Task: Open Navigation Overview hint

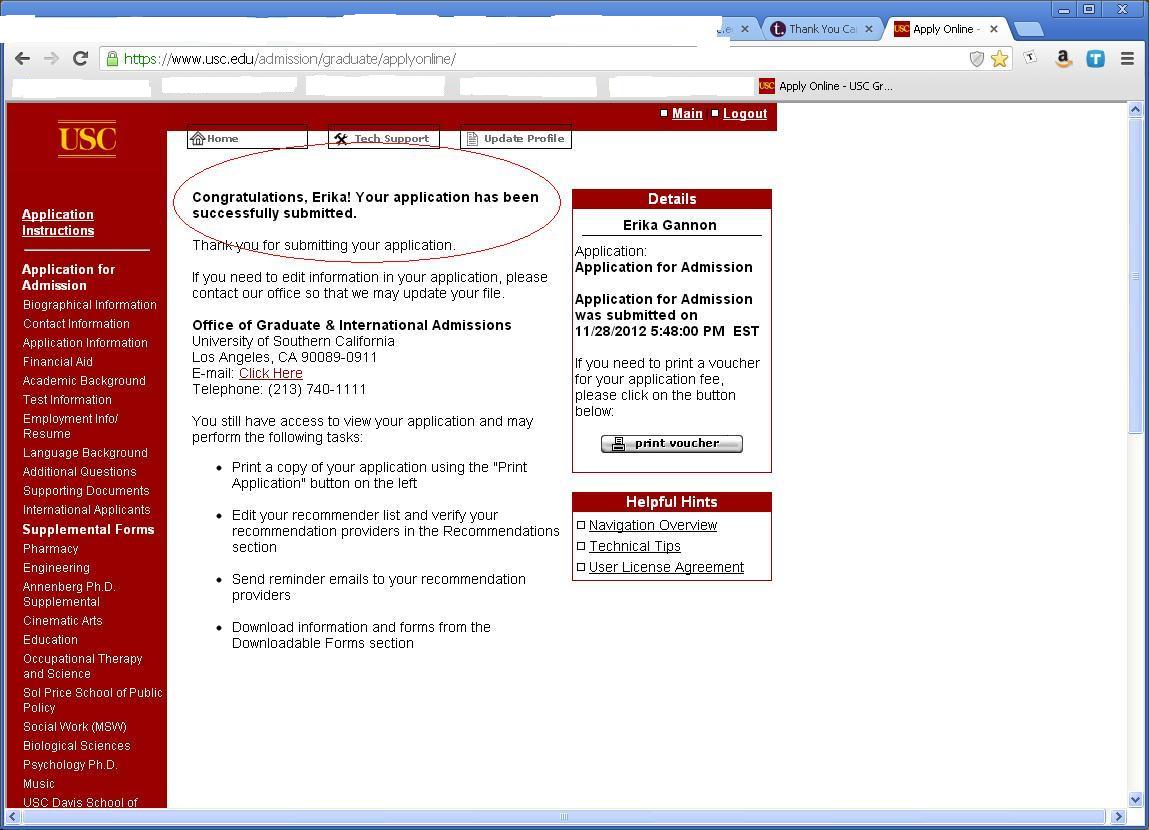Action: [x=652, y=525]
